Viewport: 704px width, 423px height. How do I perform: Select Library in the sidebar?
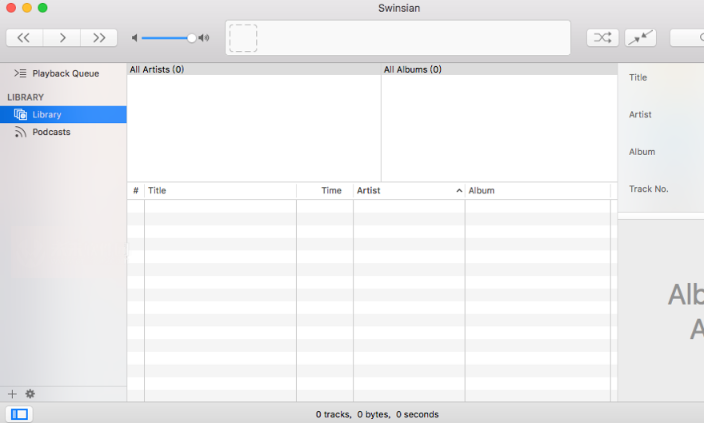(63, 115)
